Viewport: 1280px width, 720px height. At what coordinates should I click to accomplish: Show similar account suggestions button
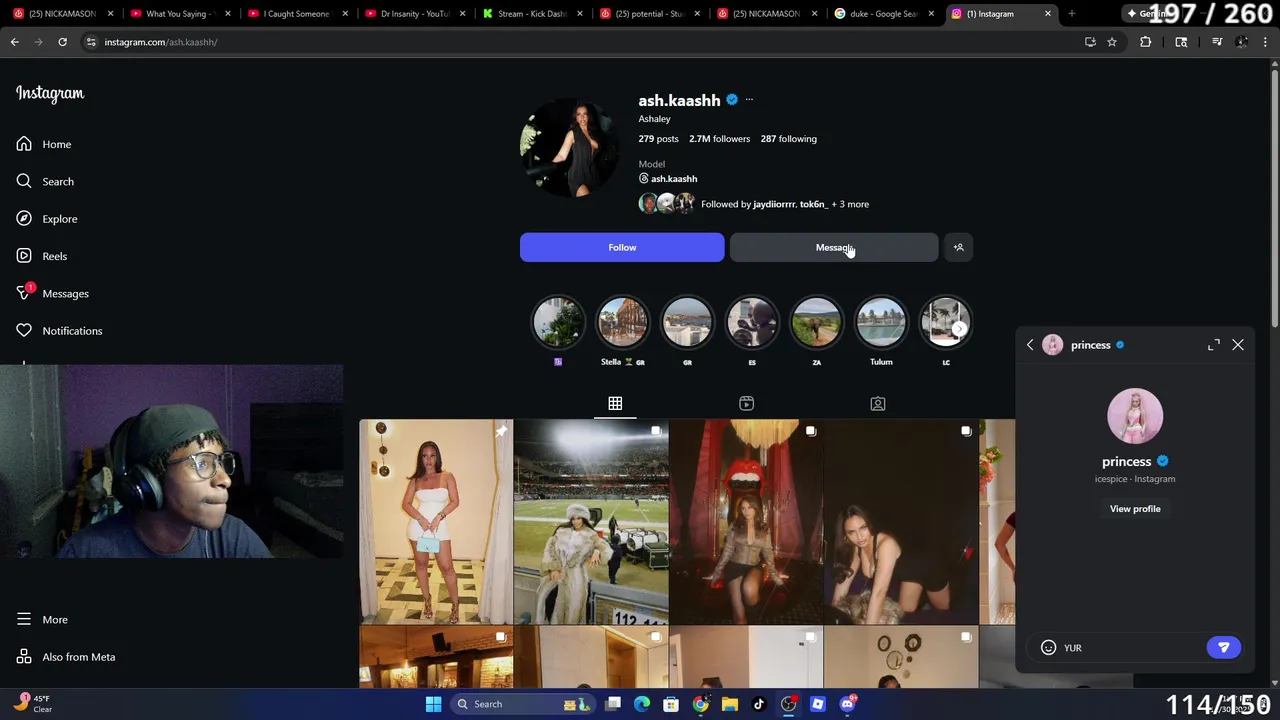[x=958, y=247]
